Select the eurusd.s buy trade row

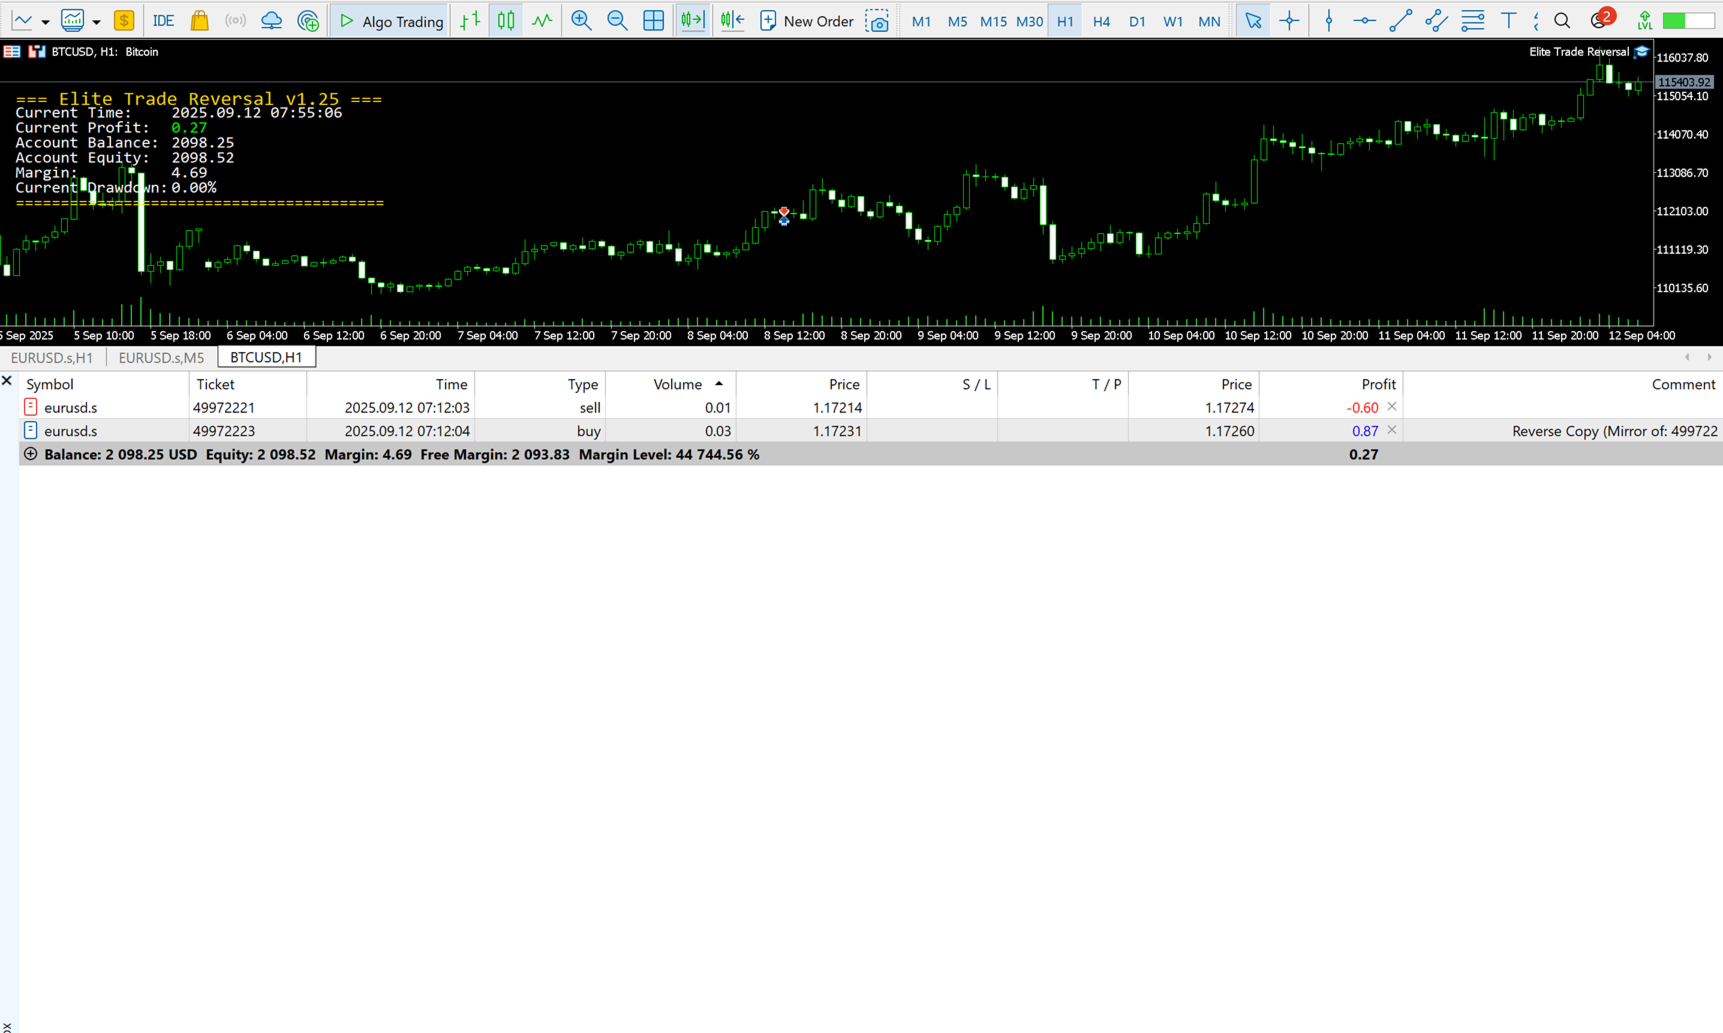point(870,431)
